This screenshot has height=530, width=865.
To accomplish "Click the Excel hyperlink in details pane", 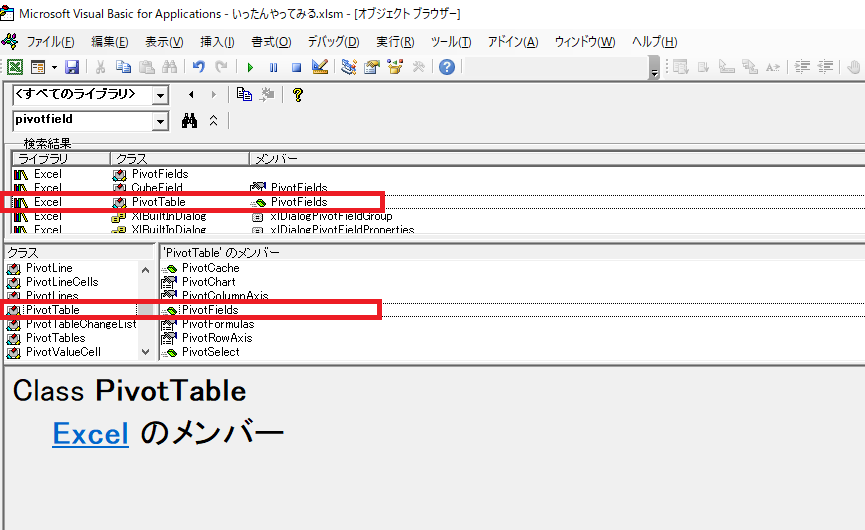I will (x=90, y=433).
